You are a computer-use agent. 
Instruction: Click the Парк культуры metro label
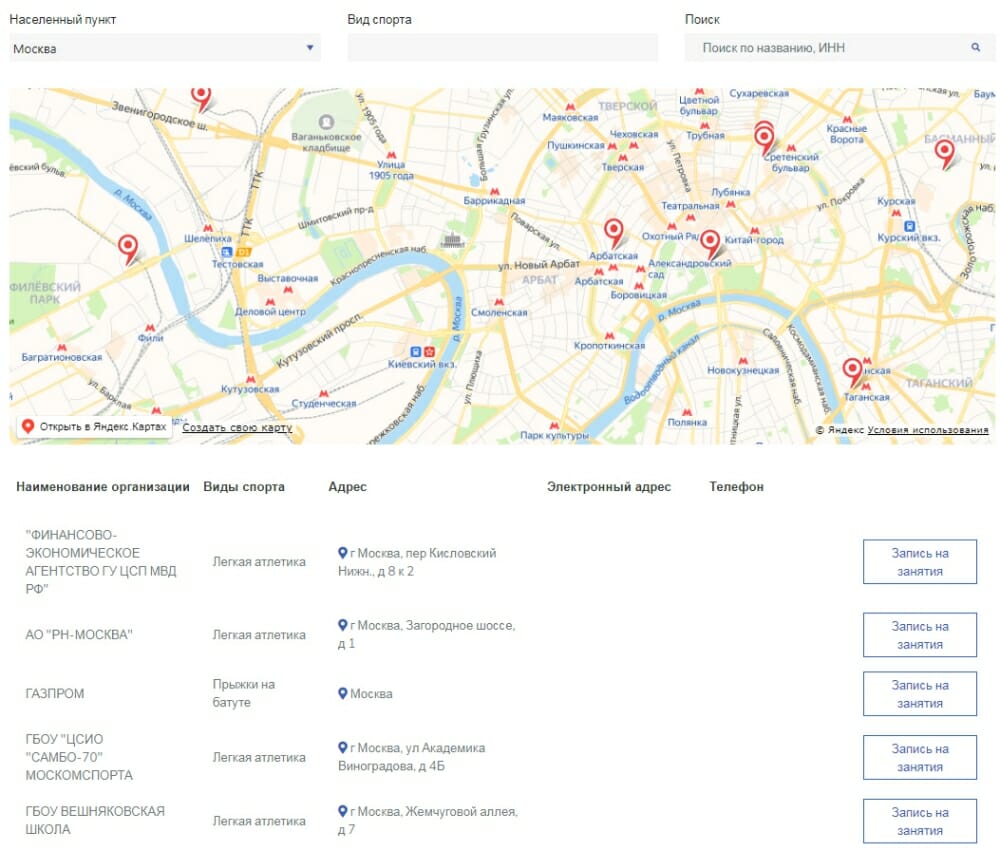(x=554, y=436)
